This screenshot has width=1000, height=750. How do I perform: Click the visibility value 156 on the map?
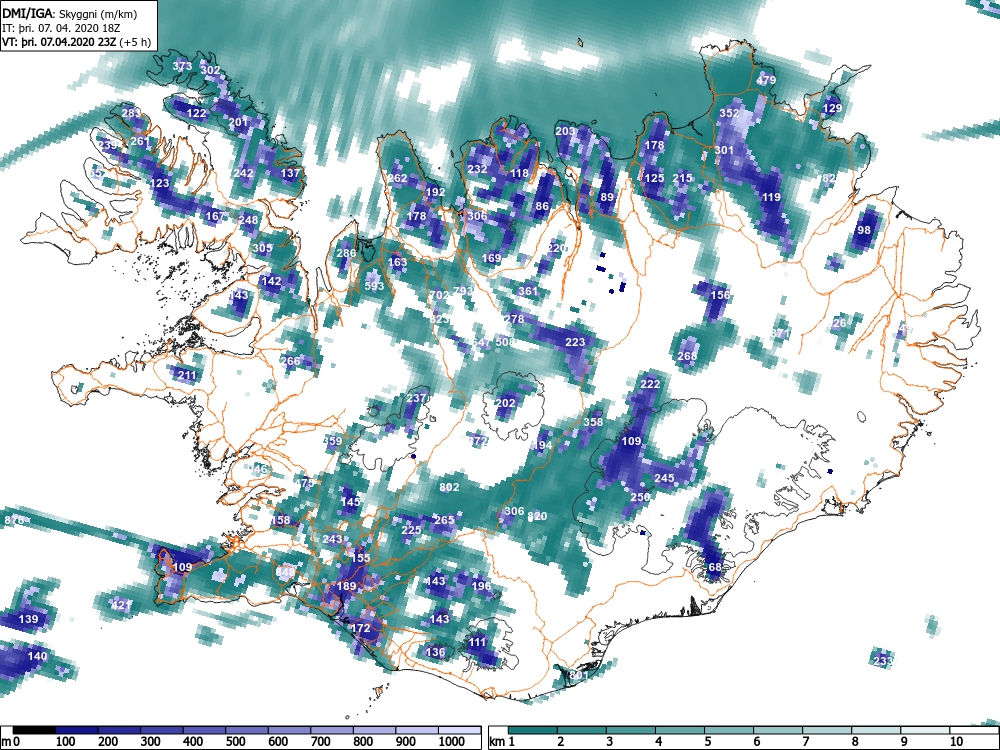720,295
